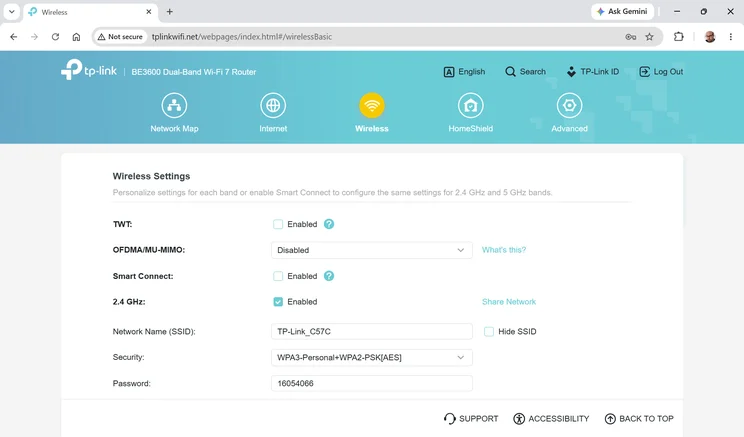The image size is (744, 437).
Task: Open the HomeShield section icon
Action: [x=470, y=105]
